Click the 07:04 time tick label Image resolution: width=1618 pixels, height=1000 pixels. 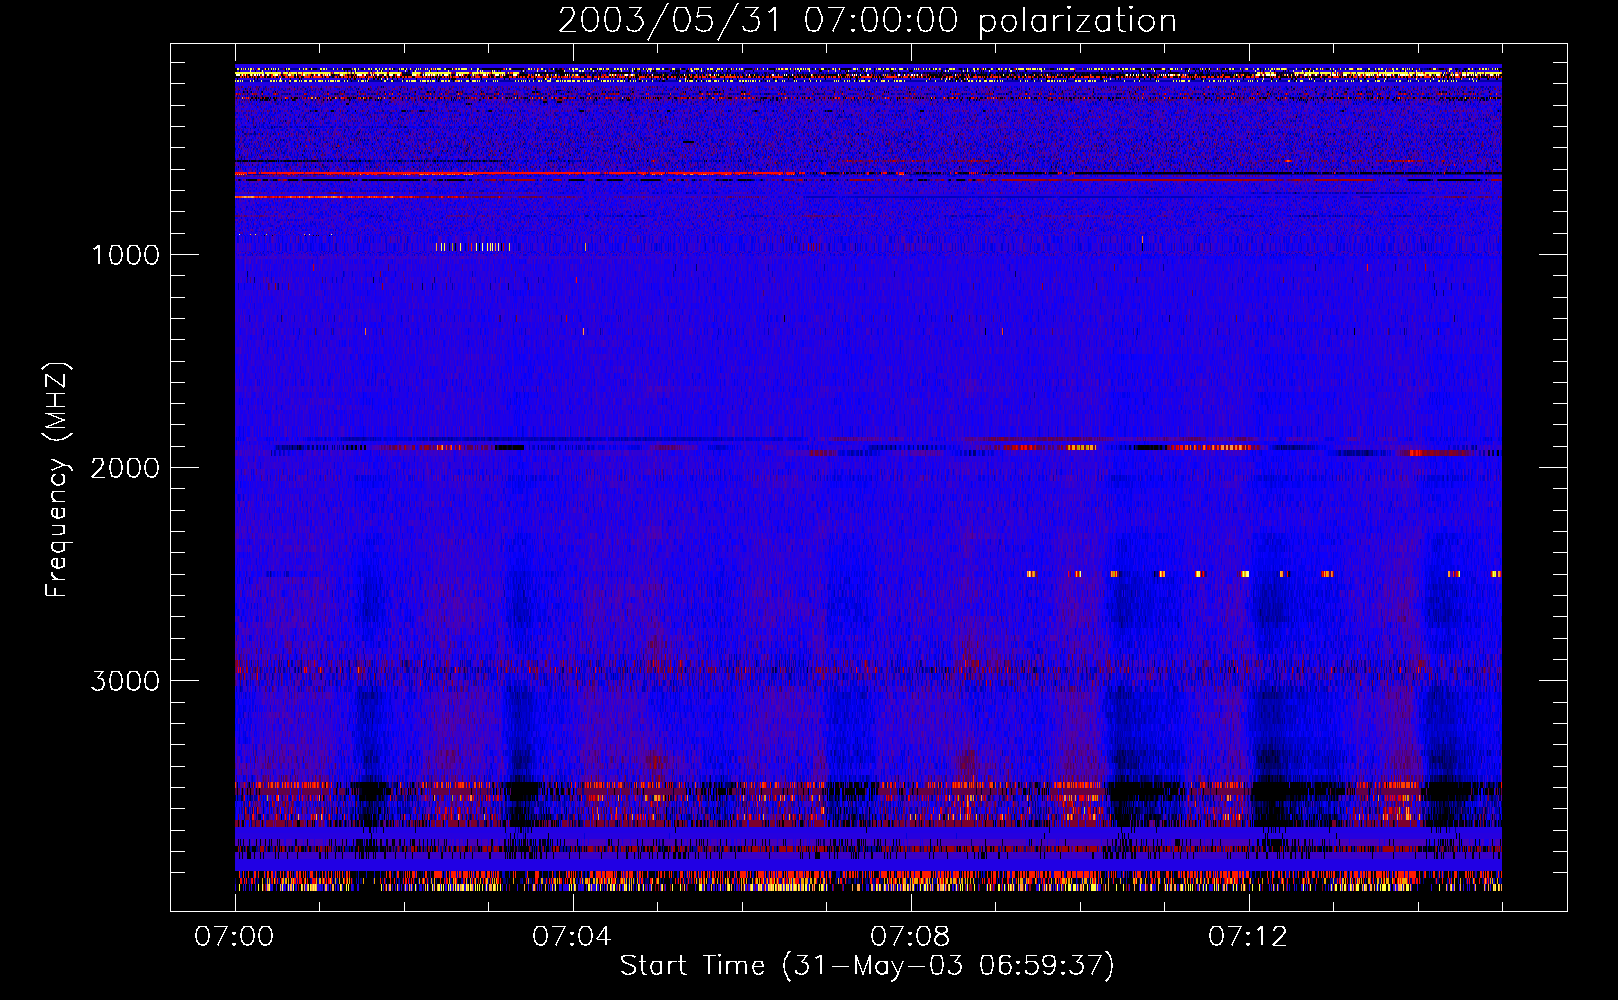(572, 937)
